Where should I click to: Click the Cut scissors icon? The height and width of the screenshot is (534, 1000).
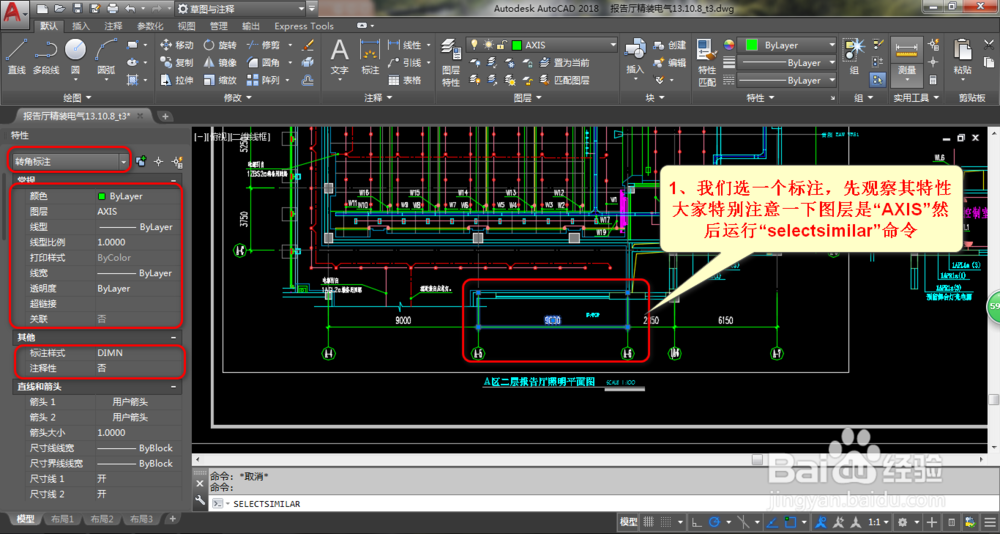tap(989, 45)
